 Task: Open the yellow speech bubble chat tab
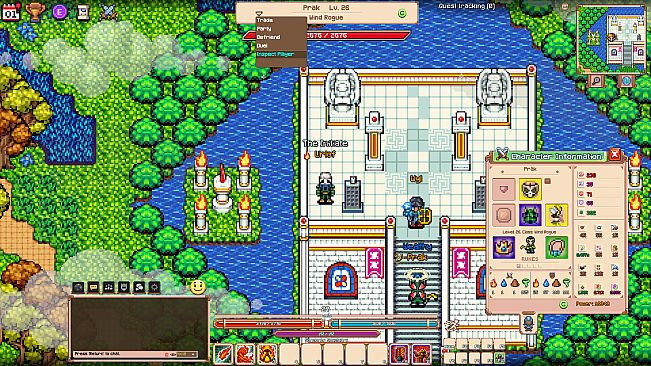(93, 287)
